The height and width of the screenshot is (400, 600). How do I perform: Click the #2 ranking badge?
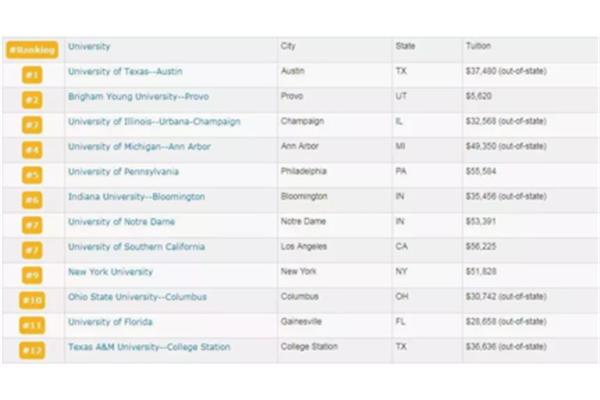point(32,100)
